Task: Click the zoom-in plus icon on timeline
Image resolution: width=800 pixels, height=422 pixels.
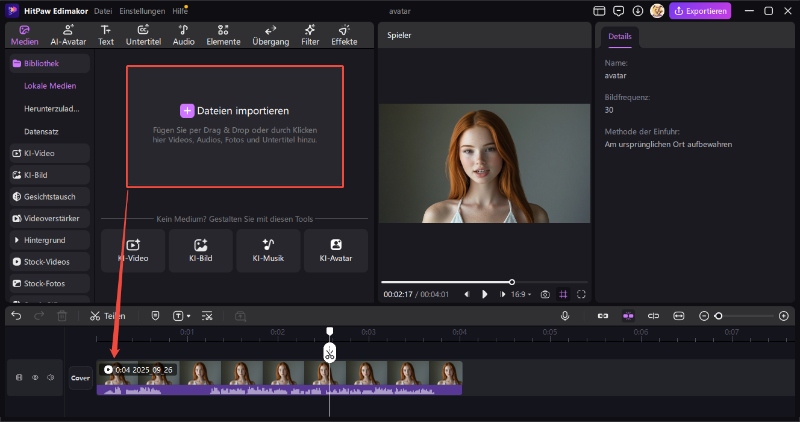Action: click(783, 315)
